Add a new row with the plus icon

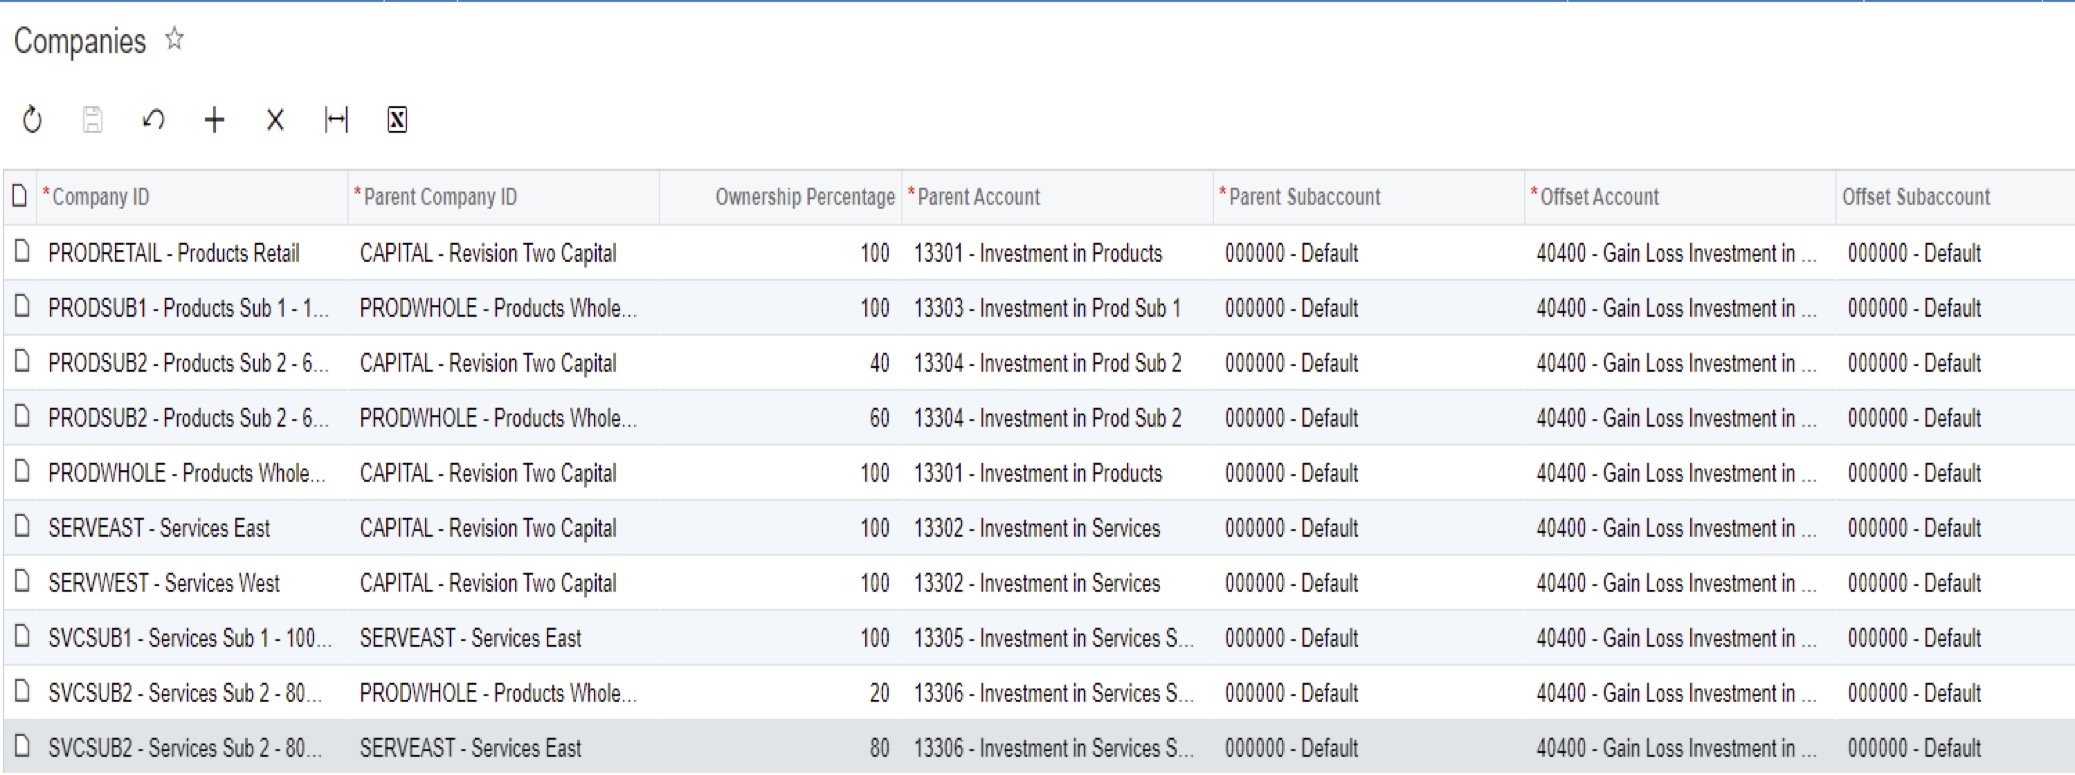[214, 120]
